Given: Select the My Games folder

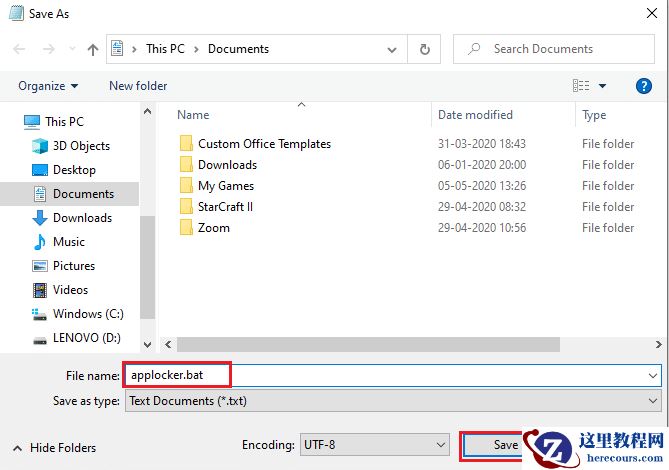Looking at the screenshot, I should click(226, 186).
